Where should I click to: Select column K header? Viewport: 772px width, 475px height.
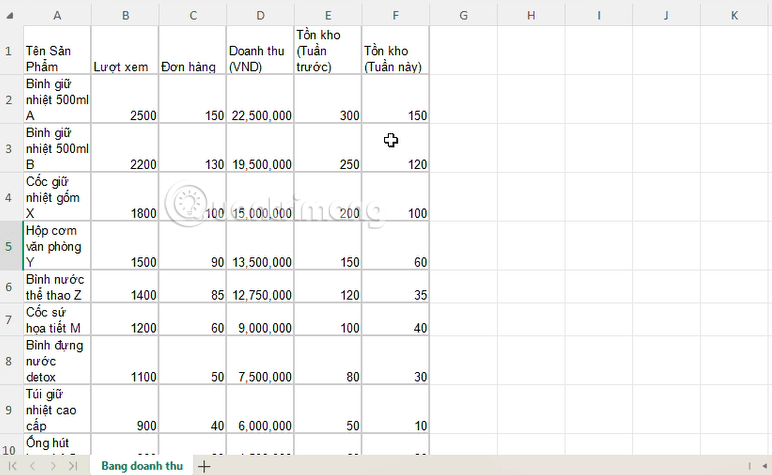click(734, 15)
